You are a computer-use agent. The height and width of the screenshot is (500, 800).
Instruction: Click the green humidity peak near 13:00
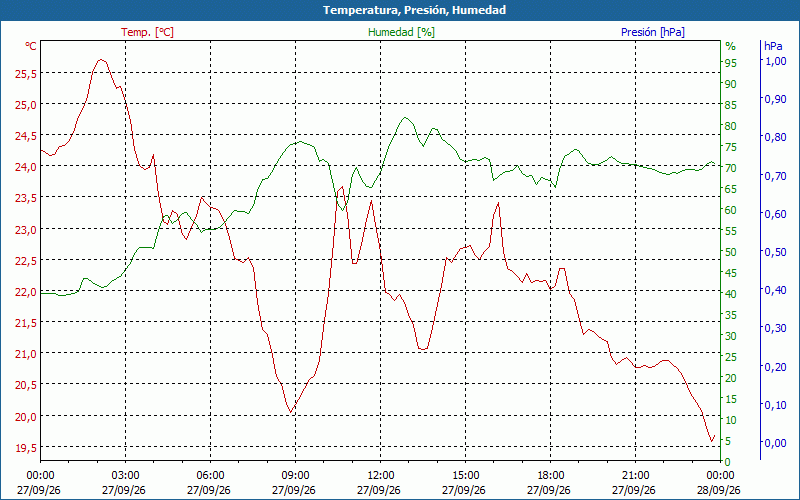[406, 117]
